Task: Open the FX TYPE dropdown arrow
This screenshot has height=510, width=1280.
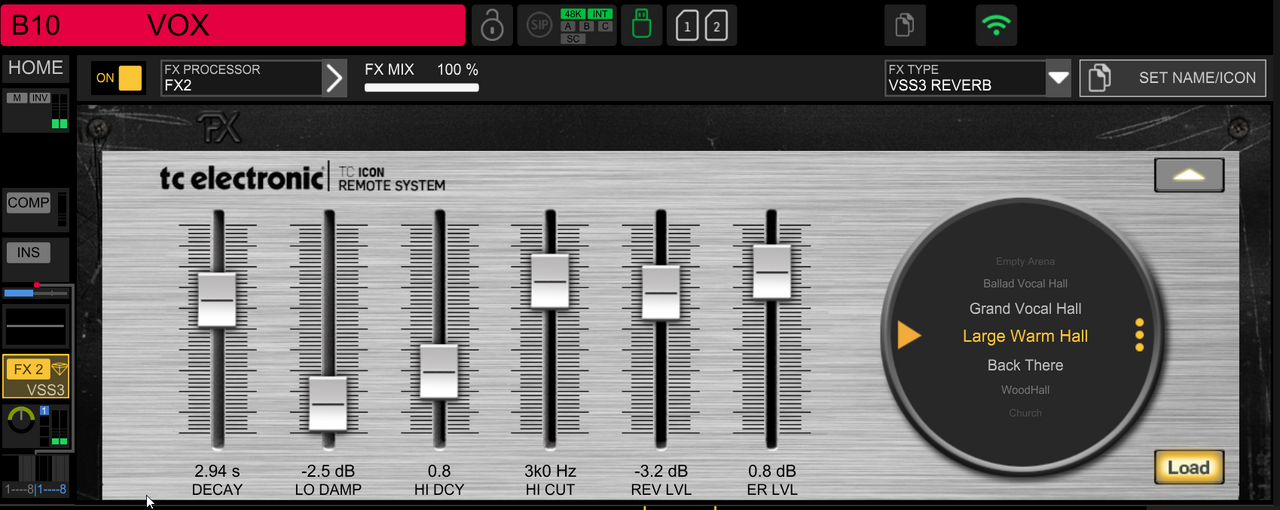Action: coord(1059,78)
